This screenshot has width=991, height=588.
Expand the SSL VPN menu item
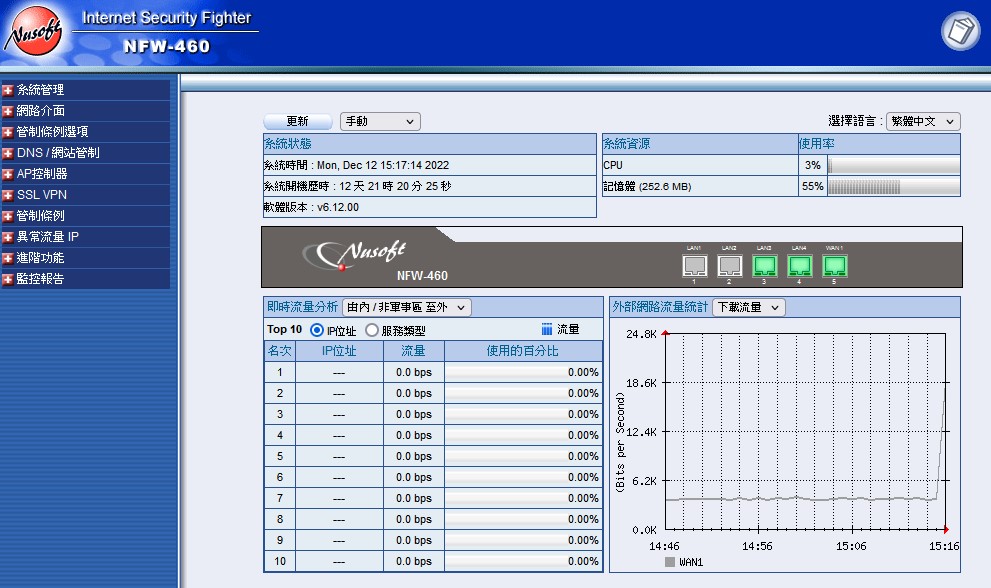pyautogui.click(x=42, y=195)
